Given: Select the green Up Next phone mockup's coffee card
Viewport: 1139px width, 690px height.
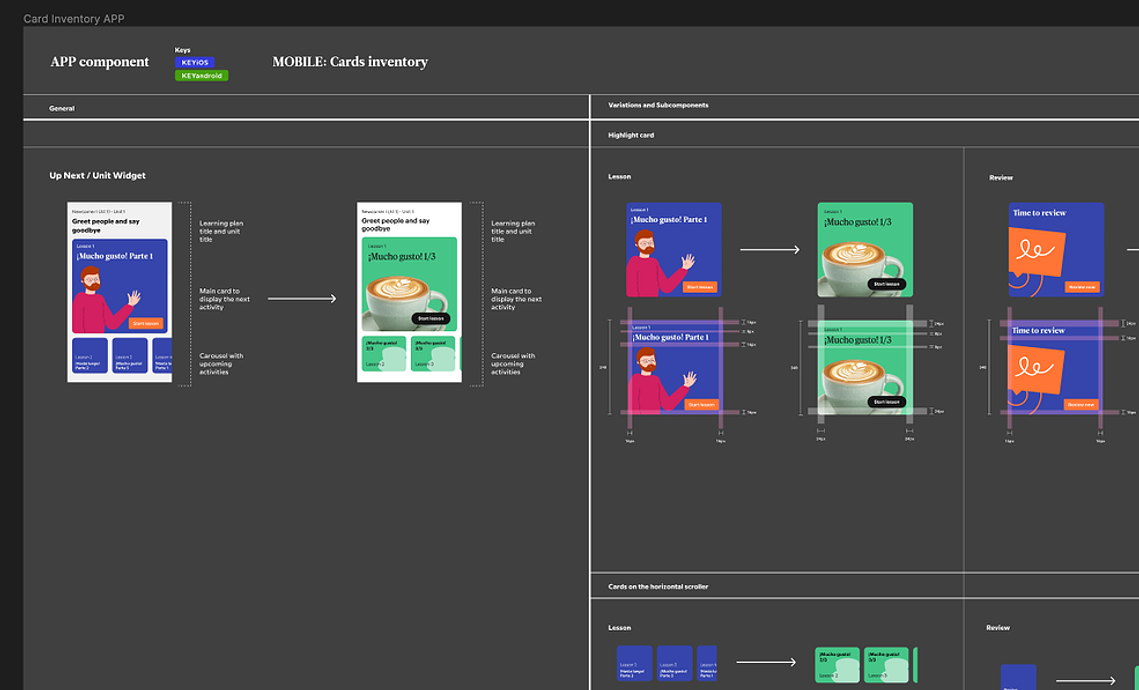Looking at the screenshot, I should click(x=410, y=284).
